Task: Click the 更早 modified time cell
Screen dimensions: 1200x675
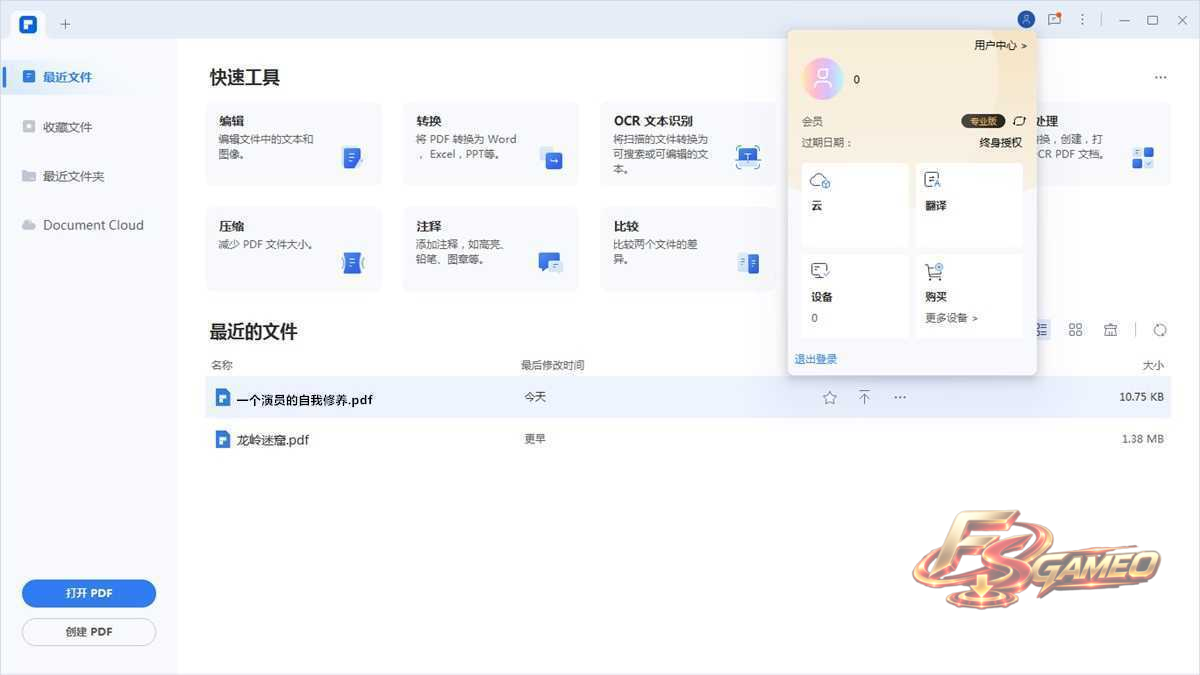Action: pyautogui.click(x=535, y=439)
